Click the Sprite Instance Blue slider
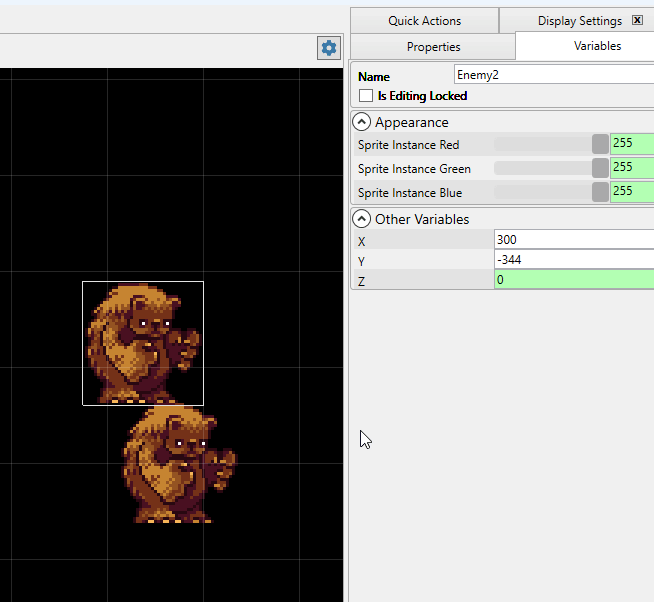Screen dimensions: 654x602 point(551,192)
